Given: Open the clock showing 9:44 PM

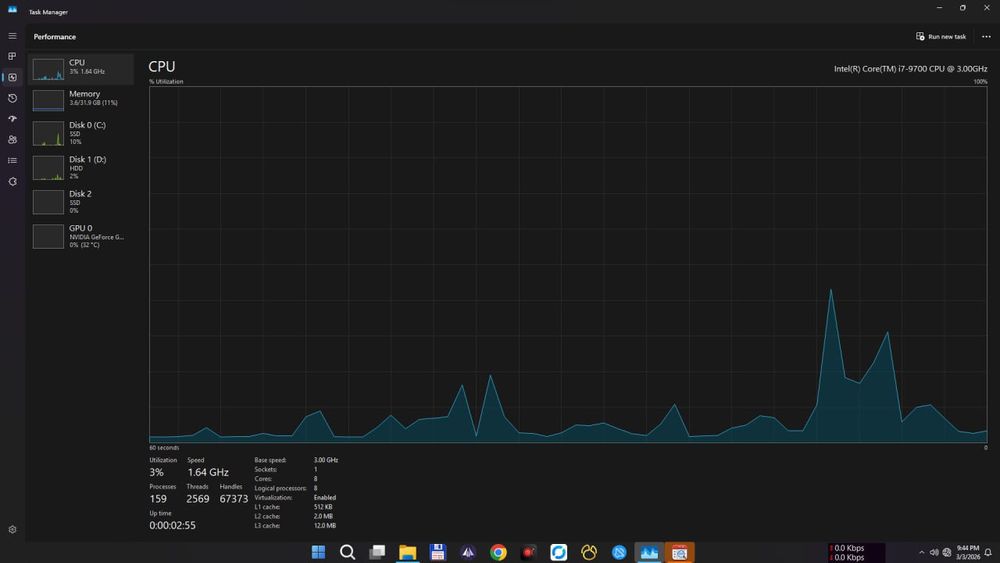Looking at the screenshot, I should [967, 553].
